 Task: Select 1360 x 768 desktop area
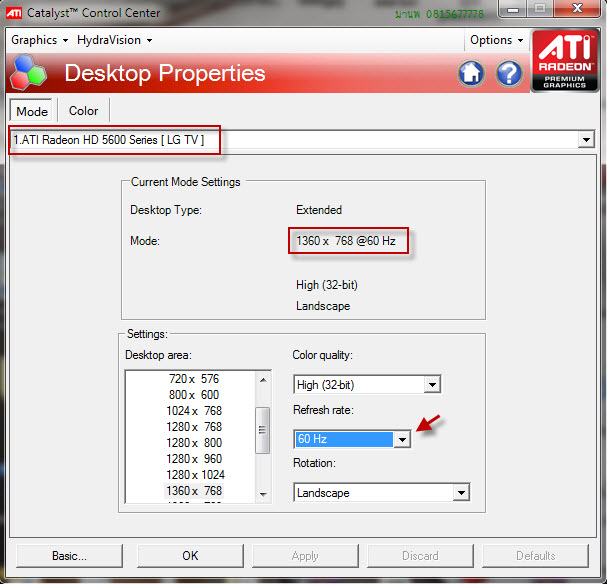(x=194, y=491)
